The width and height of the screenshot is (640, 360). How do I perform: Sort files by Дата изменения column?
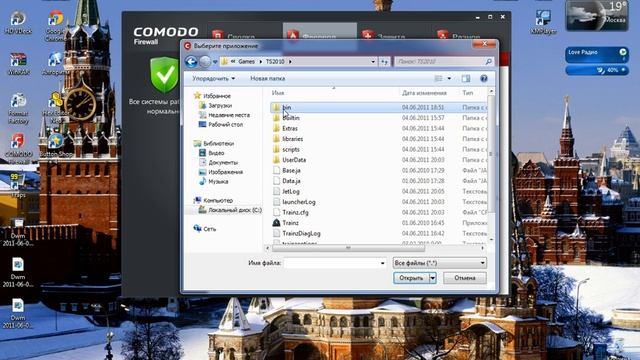(x=424, y=93)
